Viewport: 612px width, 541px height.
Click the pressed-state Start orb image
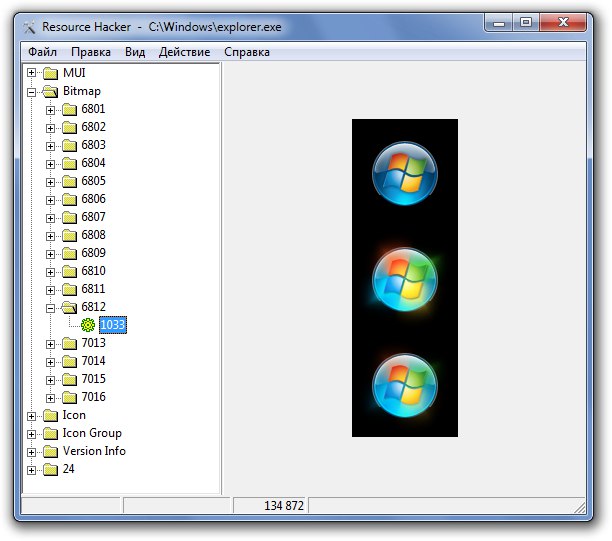(x=405, y=386)
